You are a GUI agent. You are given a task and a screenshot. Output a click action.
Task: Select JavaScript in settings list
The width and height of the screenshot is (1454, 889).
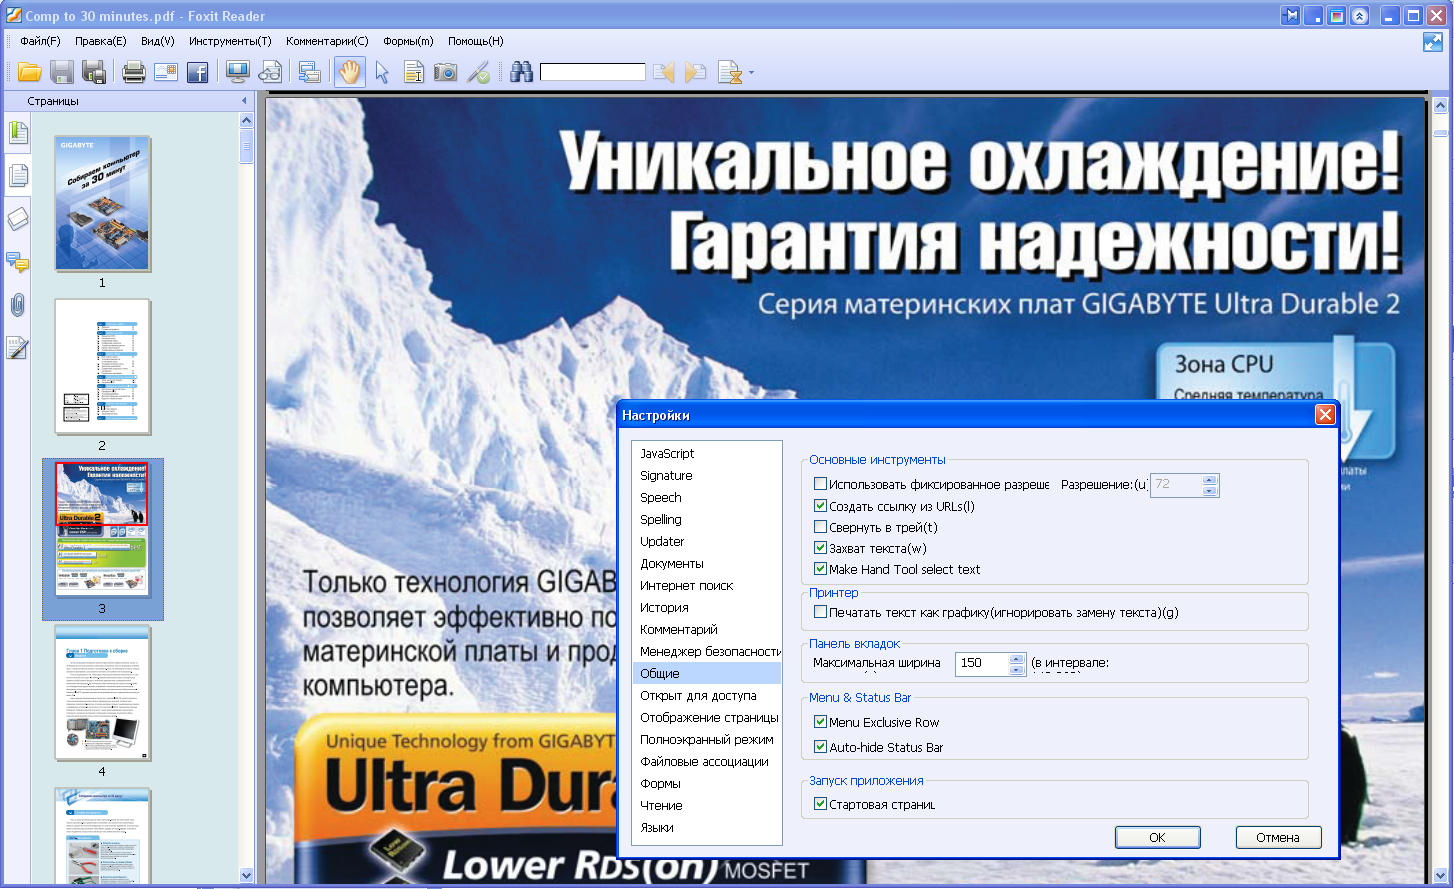tap(707, 453)
